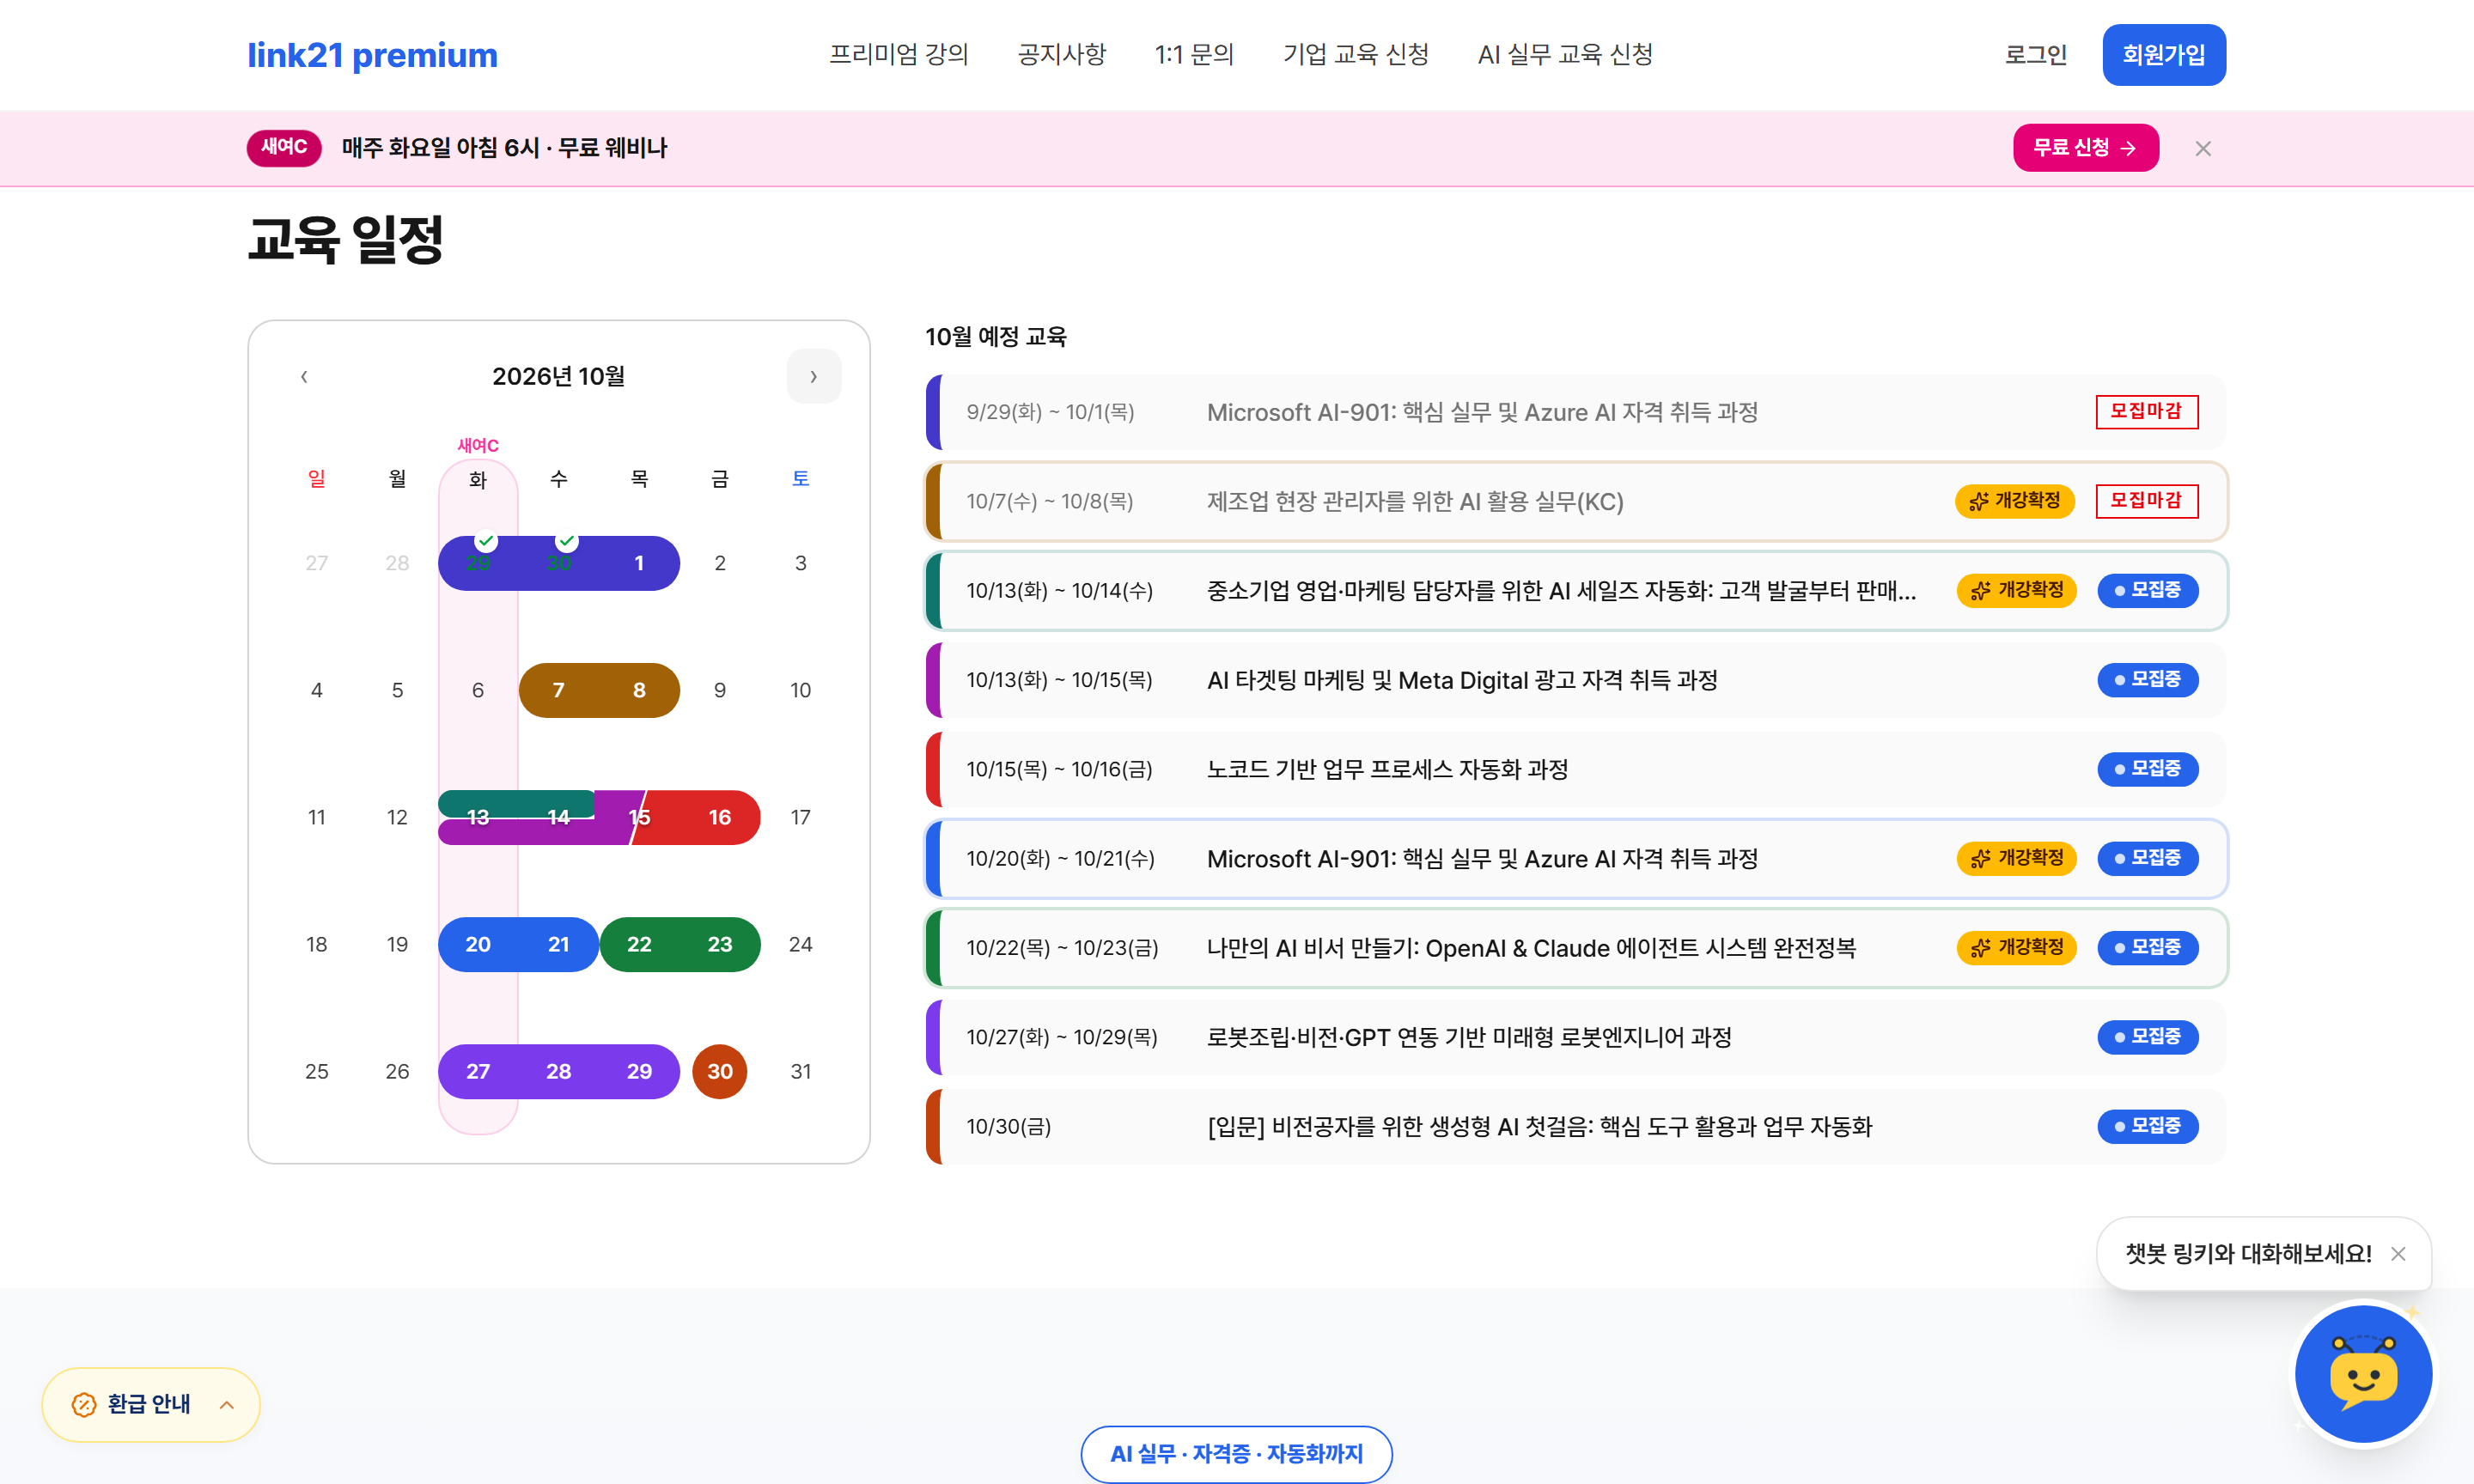Click checkmark on September 30 date
The height and width of the screenshot is (1484, 2474).
pos(567,541)
